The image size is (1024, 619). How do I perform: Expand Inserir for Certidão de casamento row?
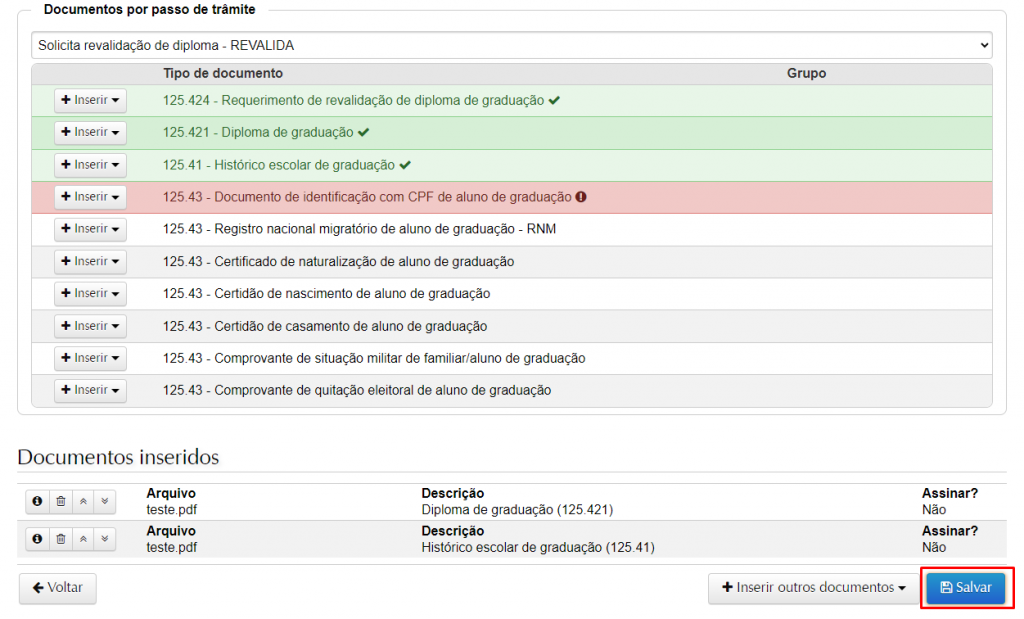click(x=90, y=326)
